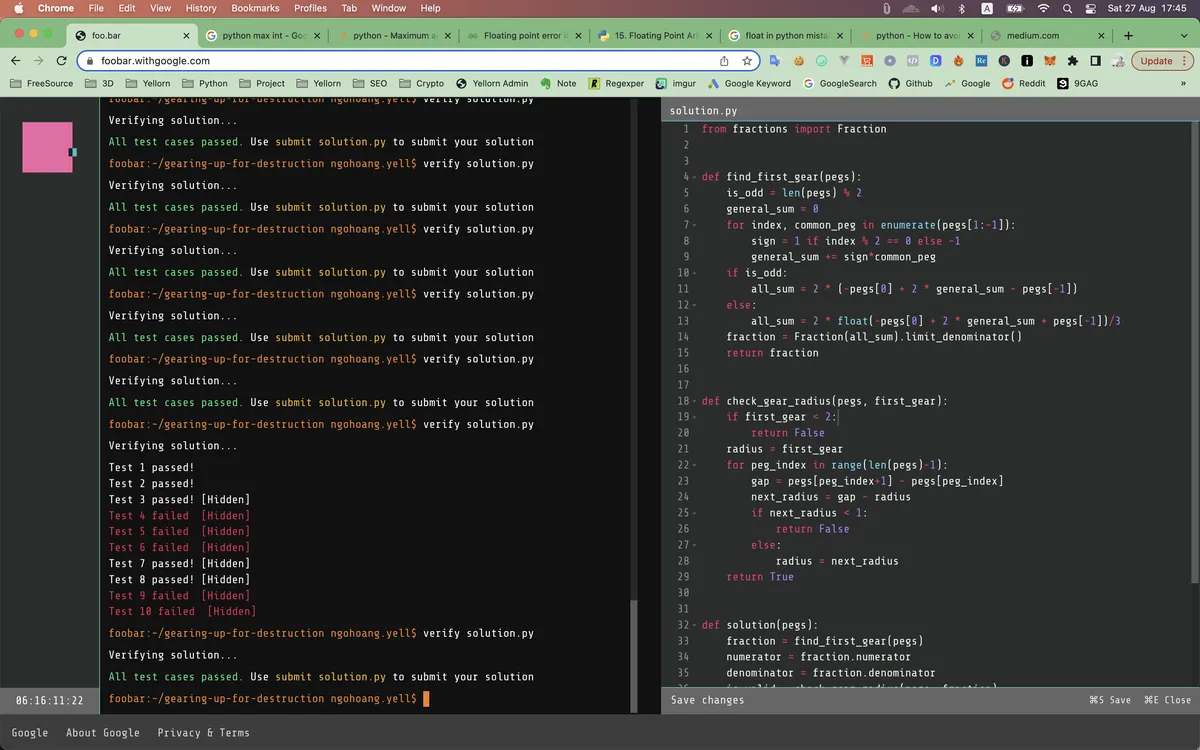
Task: Click the terminal scrollbar thumb
Action: [x=632, y=656]
